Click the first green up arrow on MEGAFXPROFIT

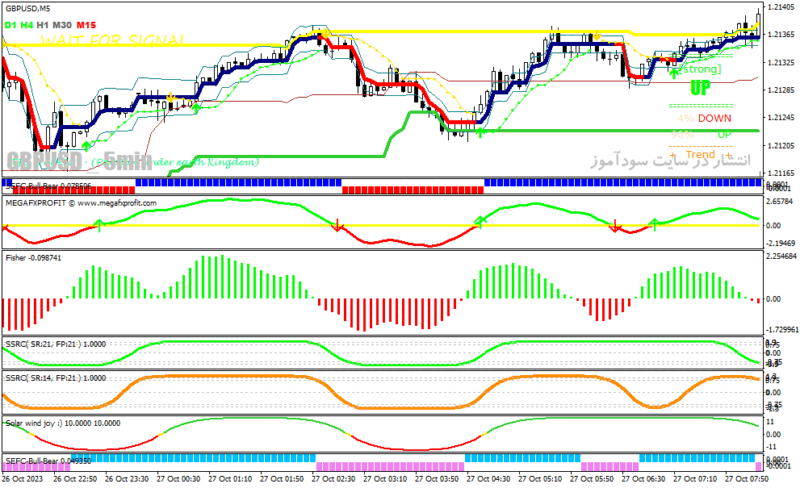click(x=99, y=225)
